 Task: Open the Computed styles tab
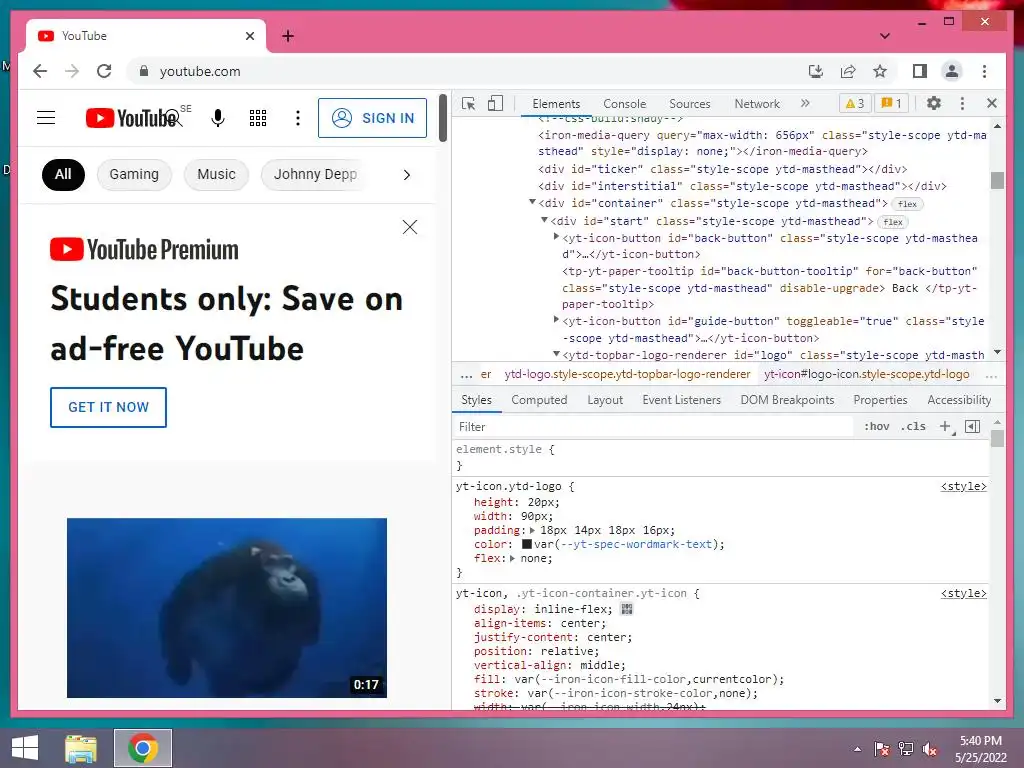pos(539,400)
